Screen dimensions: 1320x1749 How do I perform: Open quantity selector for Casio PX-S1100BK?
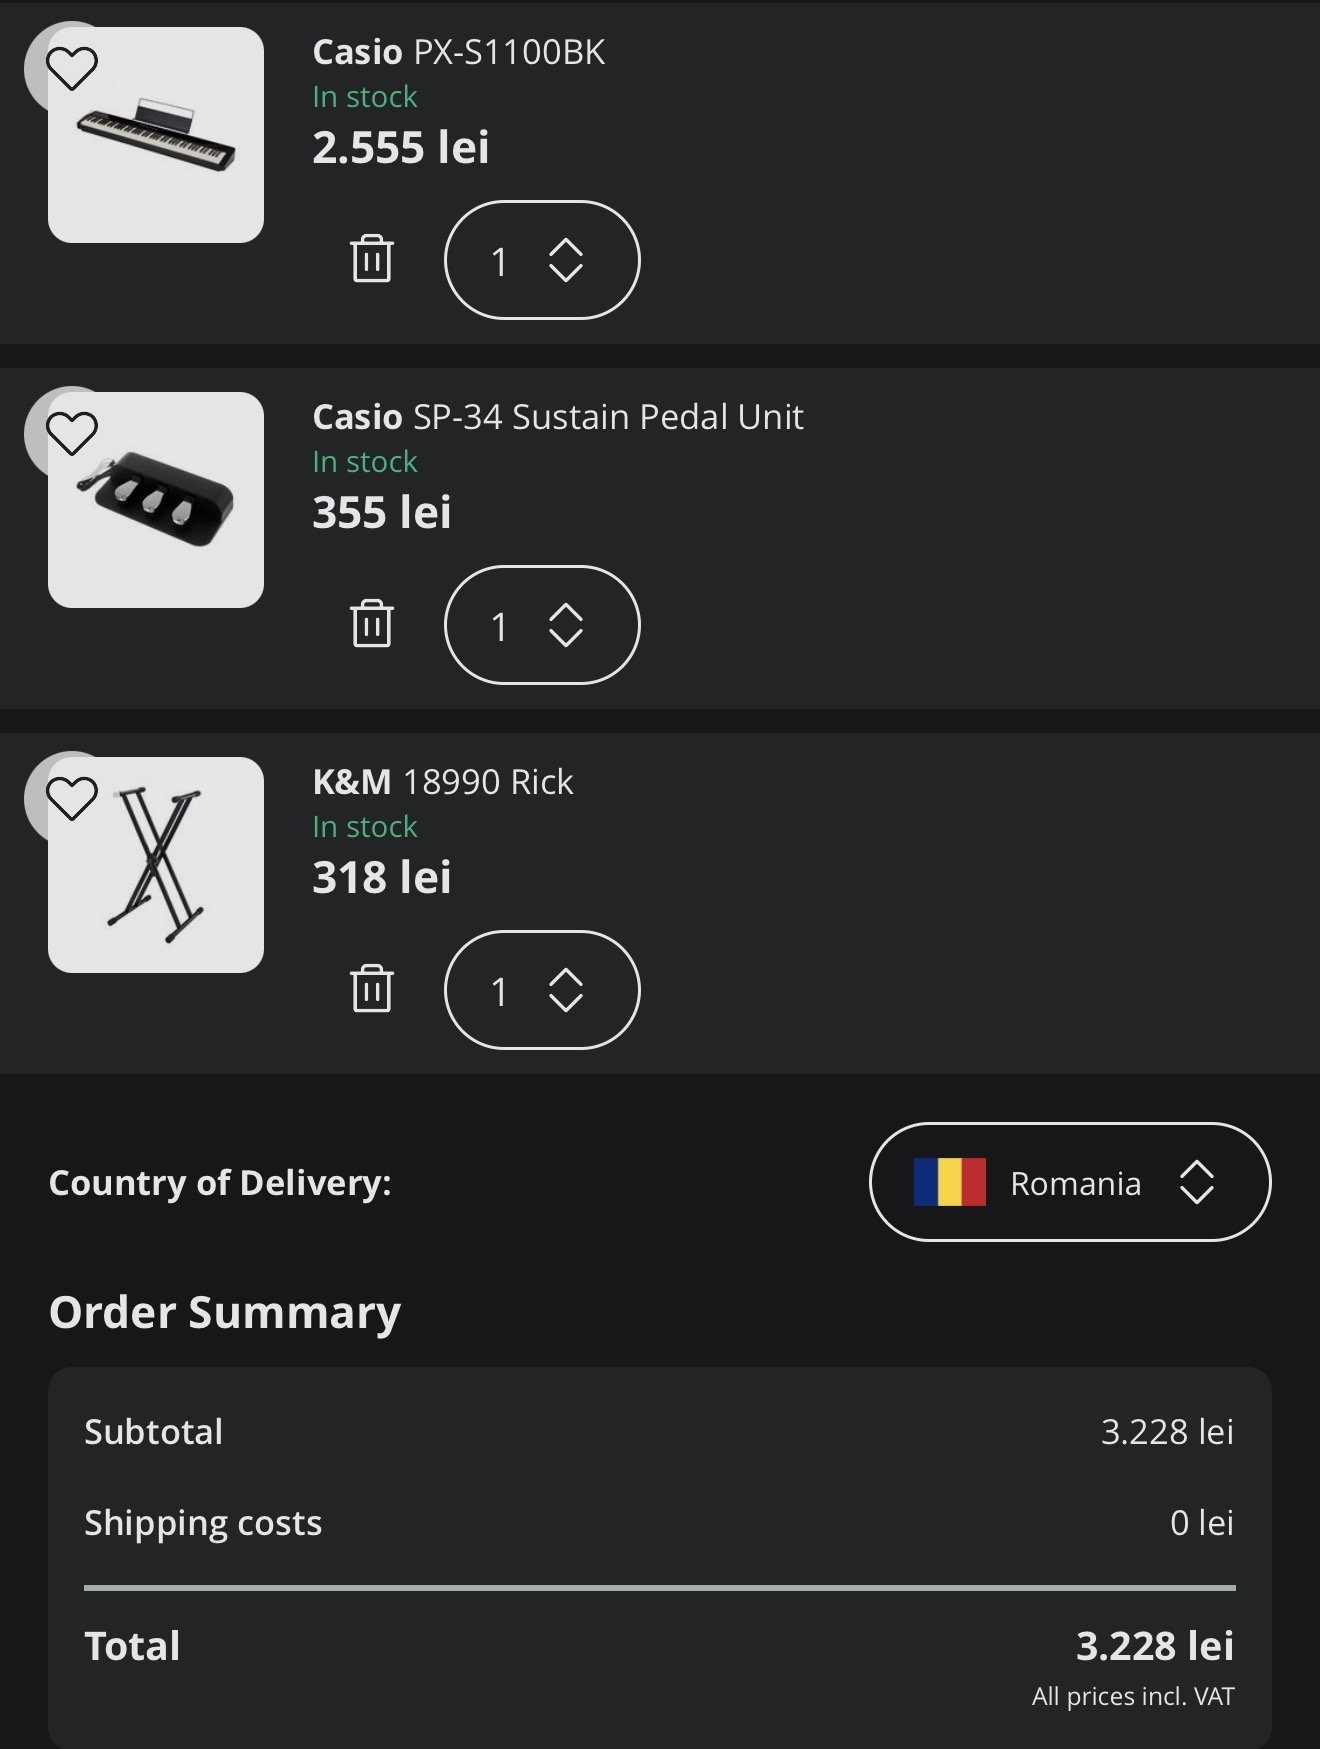point(541,260)
